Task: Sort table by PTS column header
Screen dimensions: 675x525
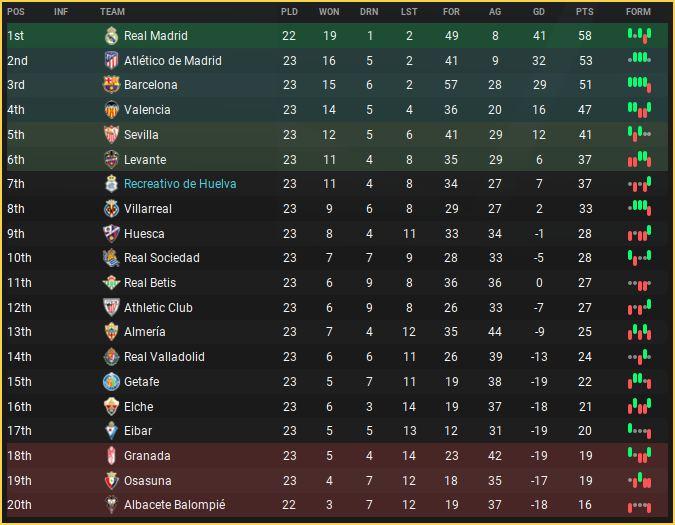Action: click(x=585, y=11)
